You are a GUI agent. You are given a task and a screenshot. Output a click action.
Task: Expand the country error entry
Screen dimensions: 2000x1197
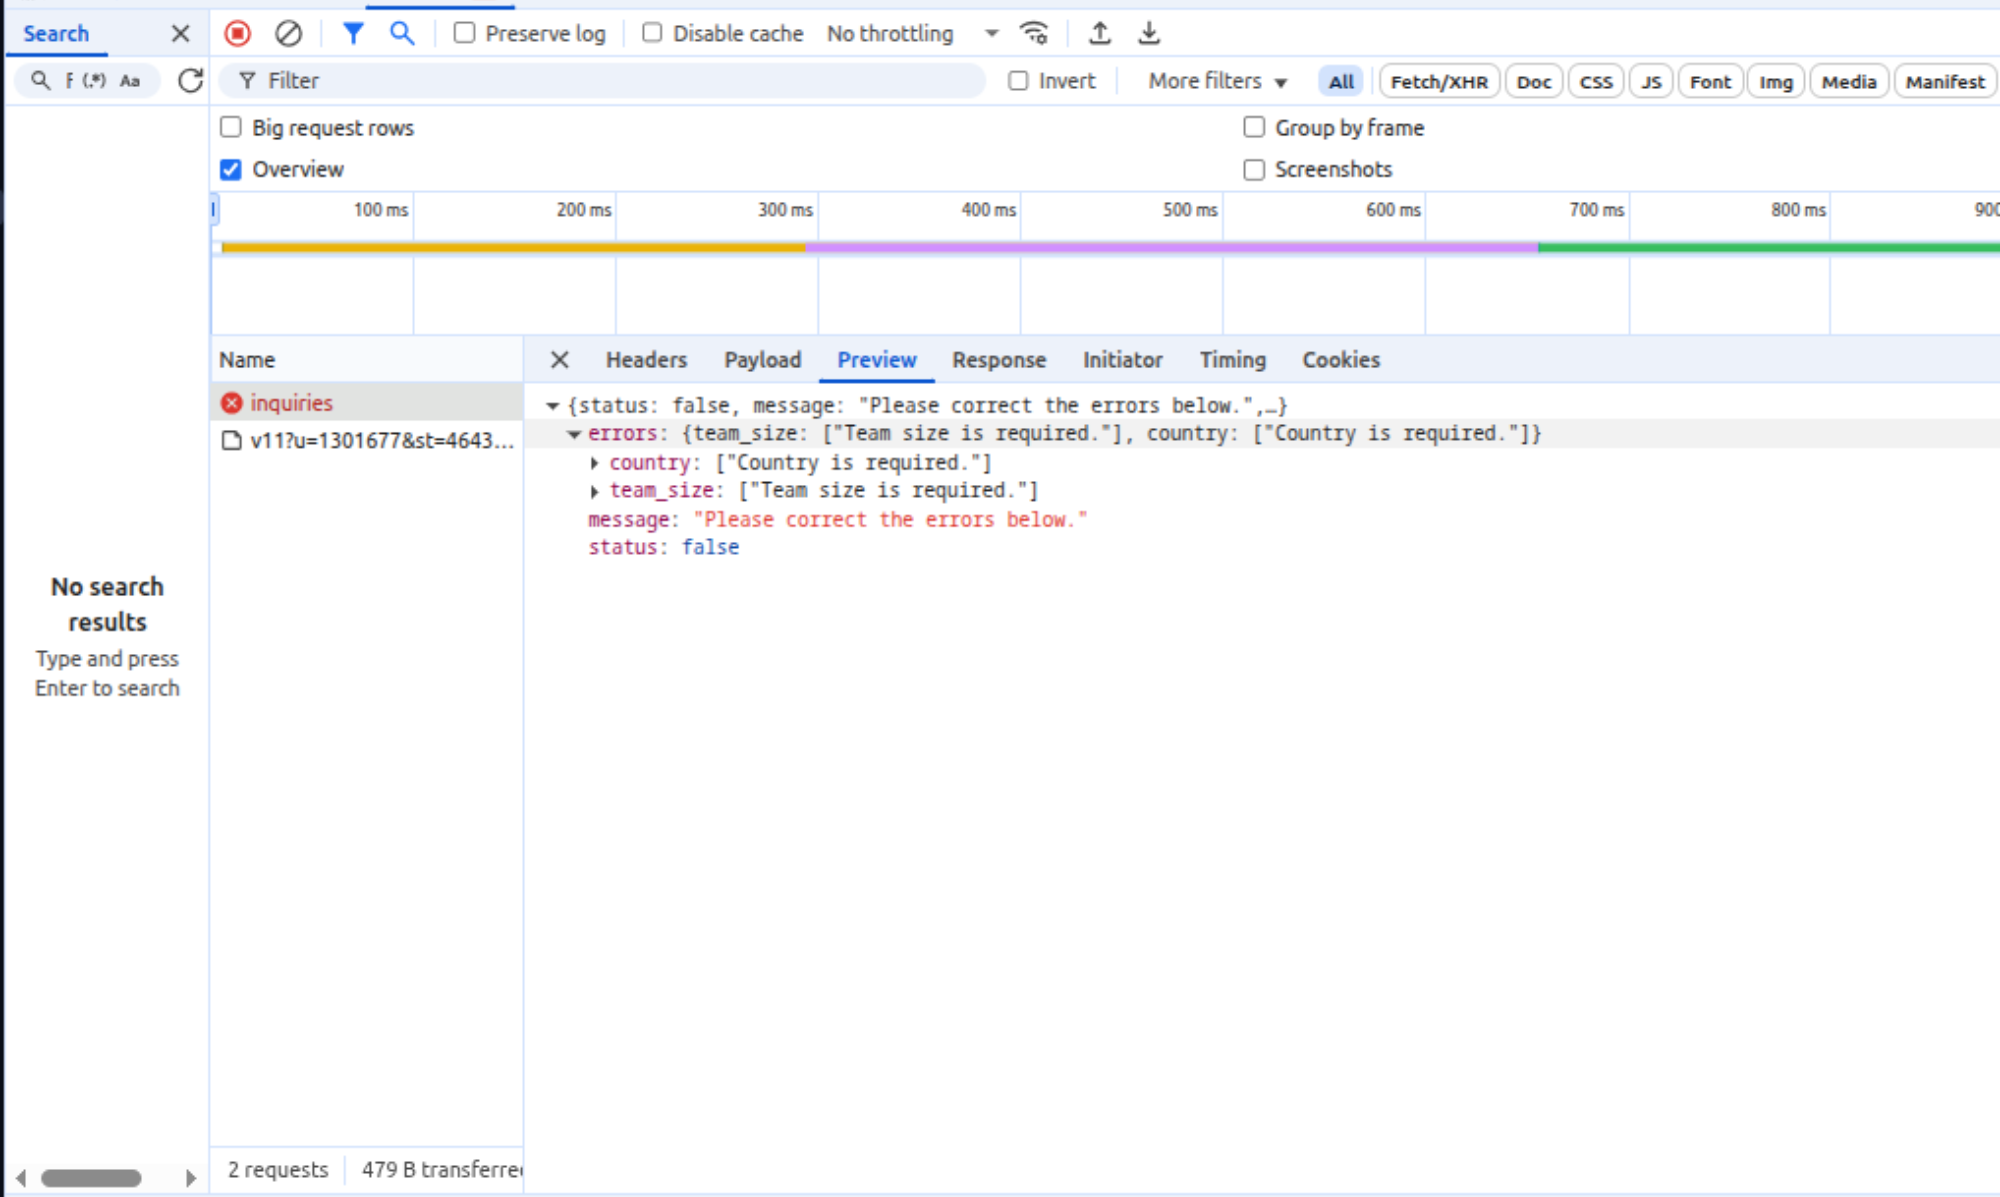pyautogui.click(x=595, y=462)
